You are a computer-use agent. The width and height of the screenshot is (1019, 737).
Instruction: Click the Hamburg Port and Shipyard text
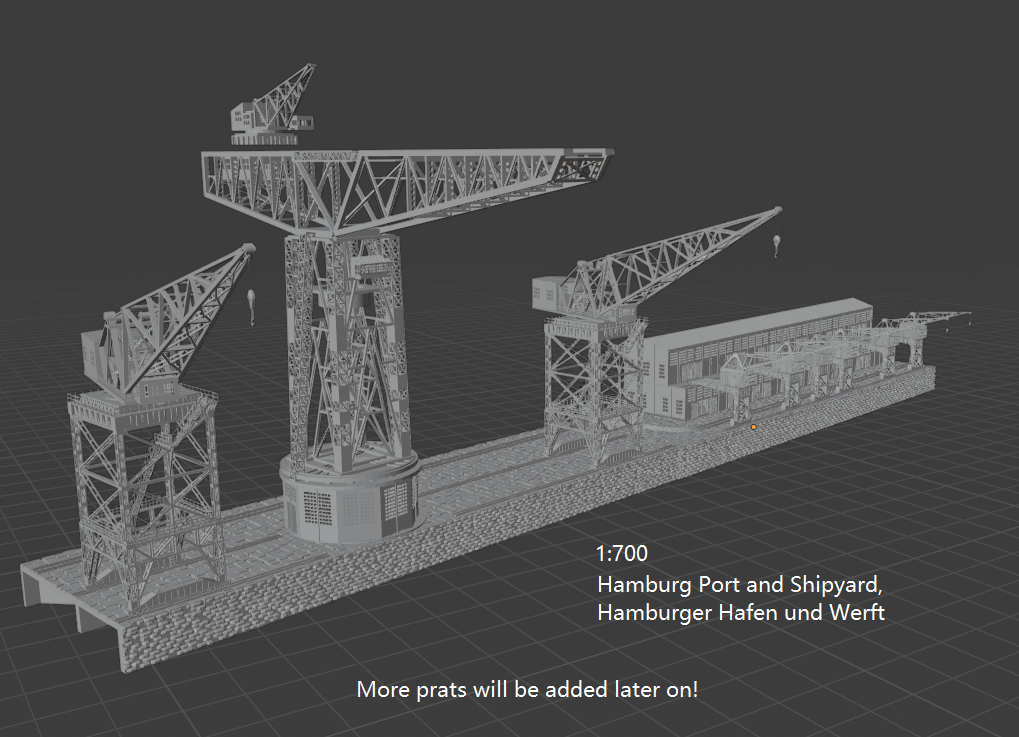pyautogui.click(x=740, y=586)
